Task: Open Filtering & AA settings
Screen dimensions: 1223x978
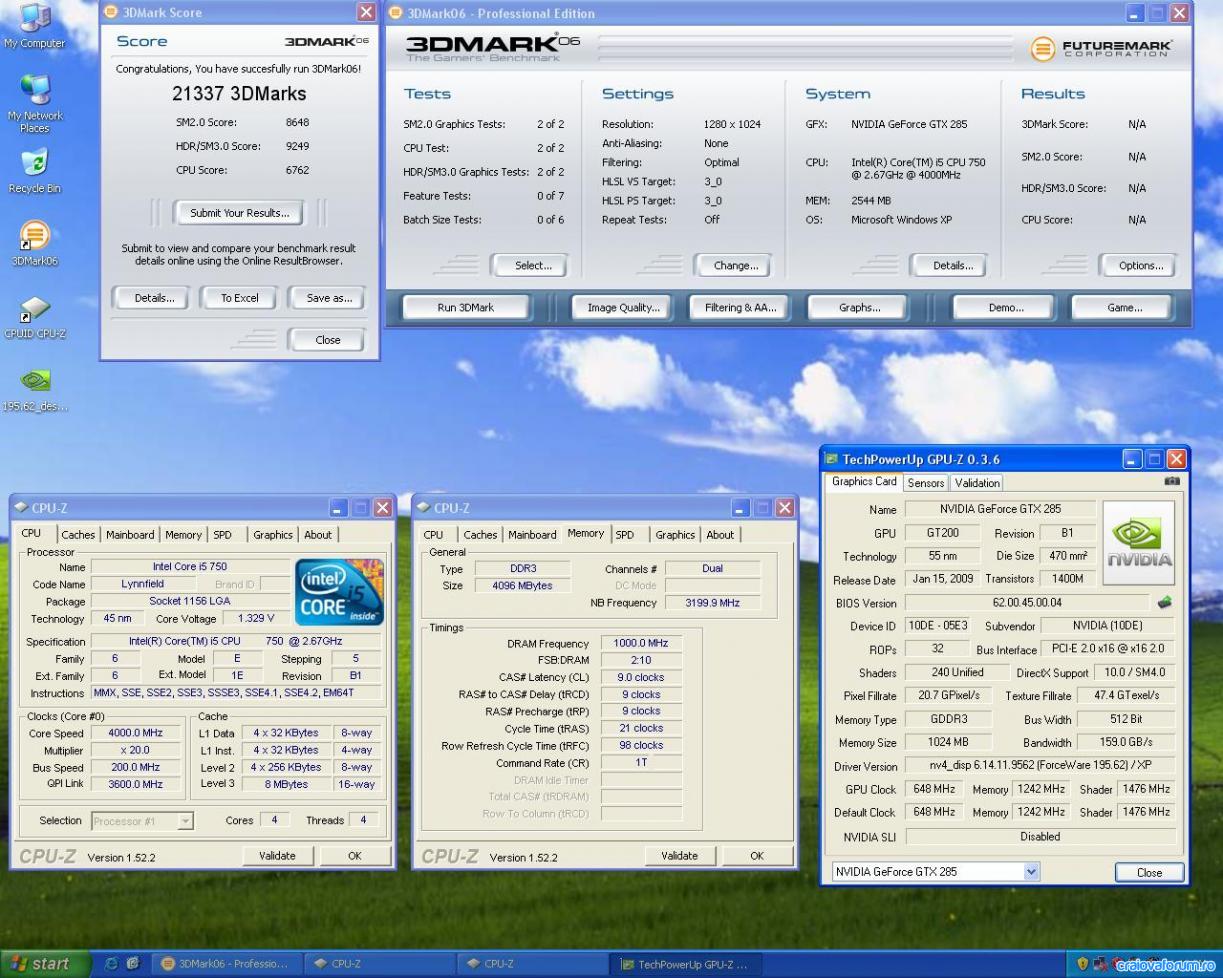Action: [740, 308]
